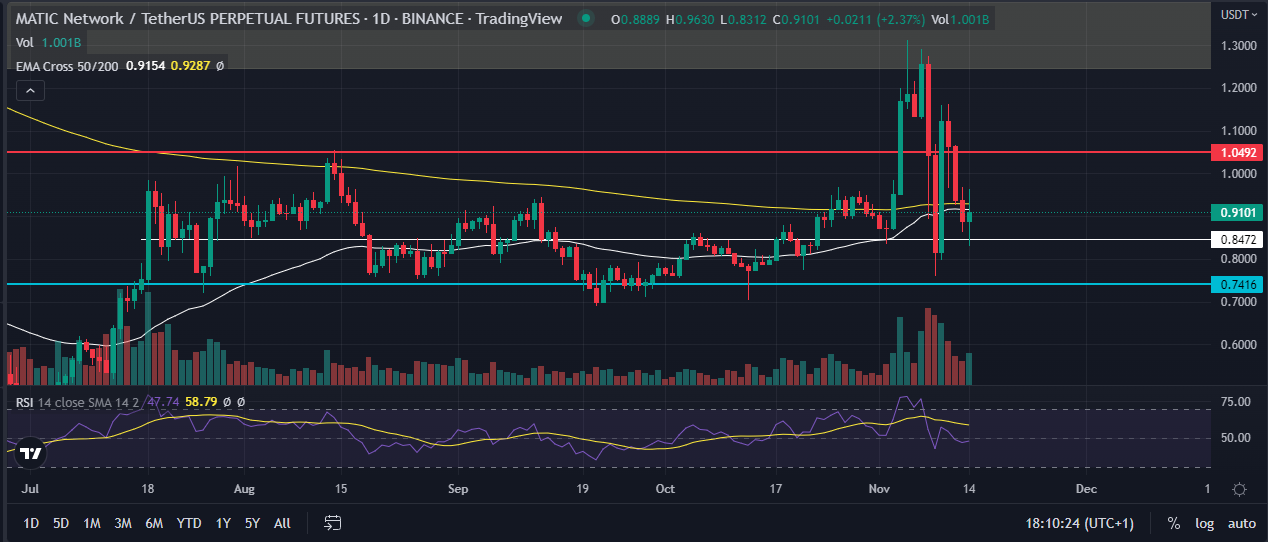Select the 1Y time range

point(223,523)
